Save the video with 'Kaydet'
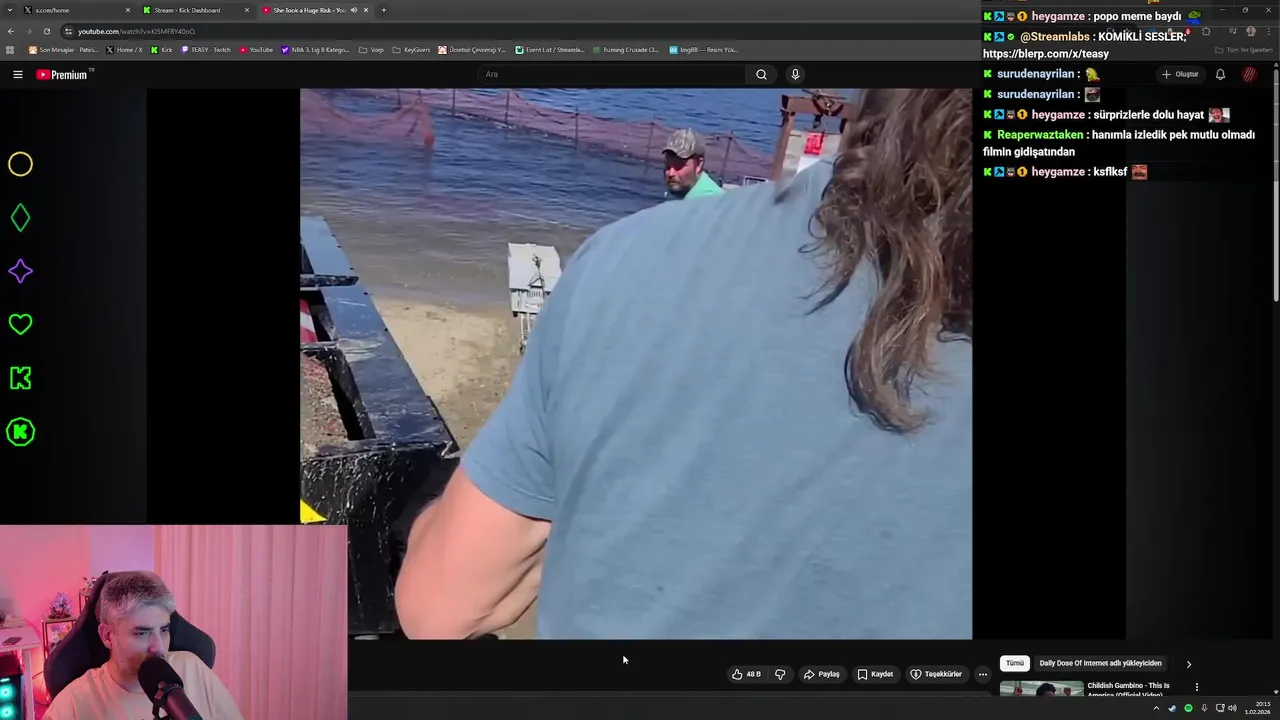This screenshot has width=1280, height=720. [875, 674]
